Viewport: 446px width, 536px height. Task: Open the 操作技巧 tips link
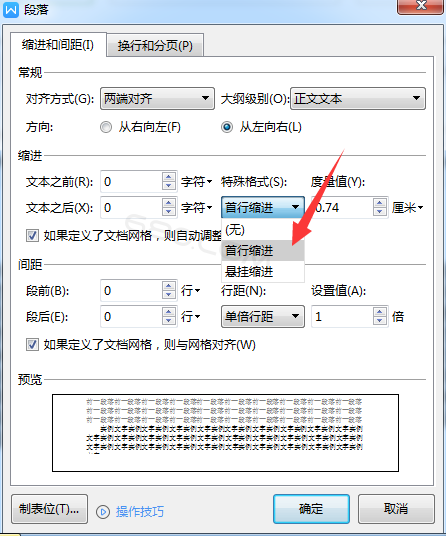140,512
